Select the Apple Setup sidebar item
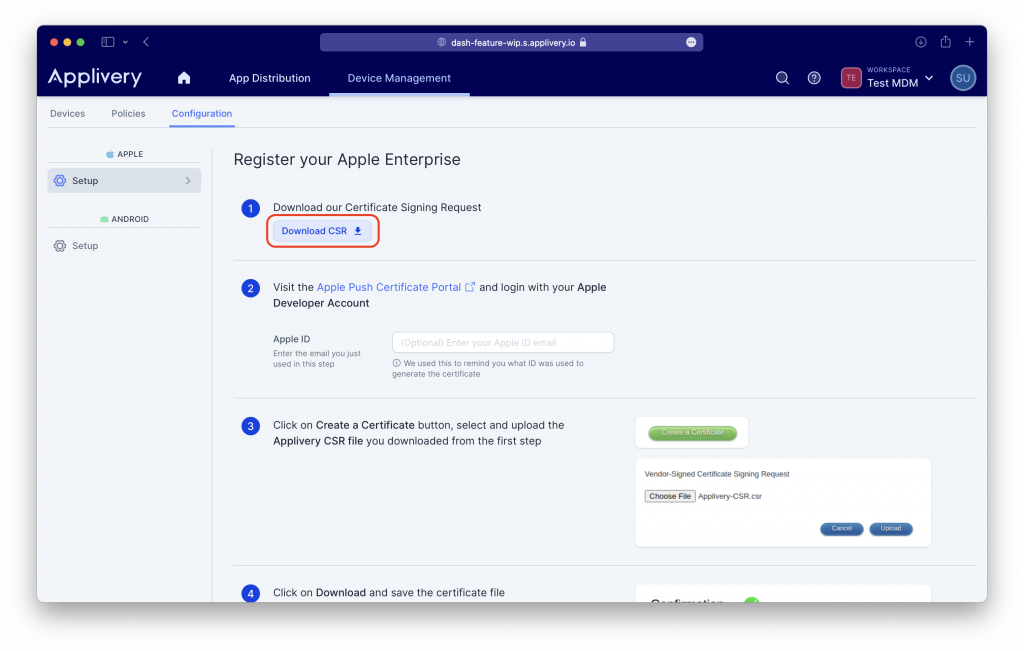 pos(124,181)
